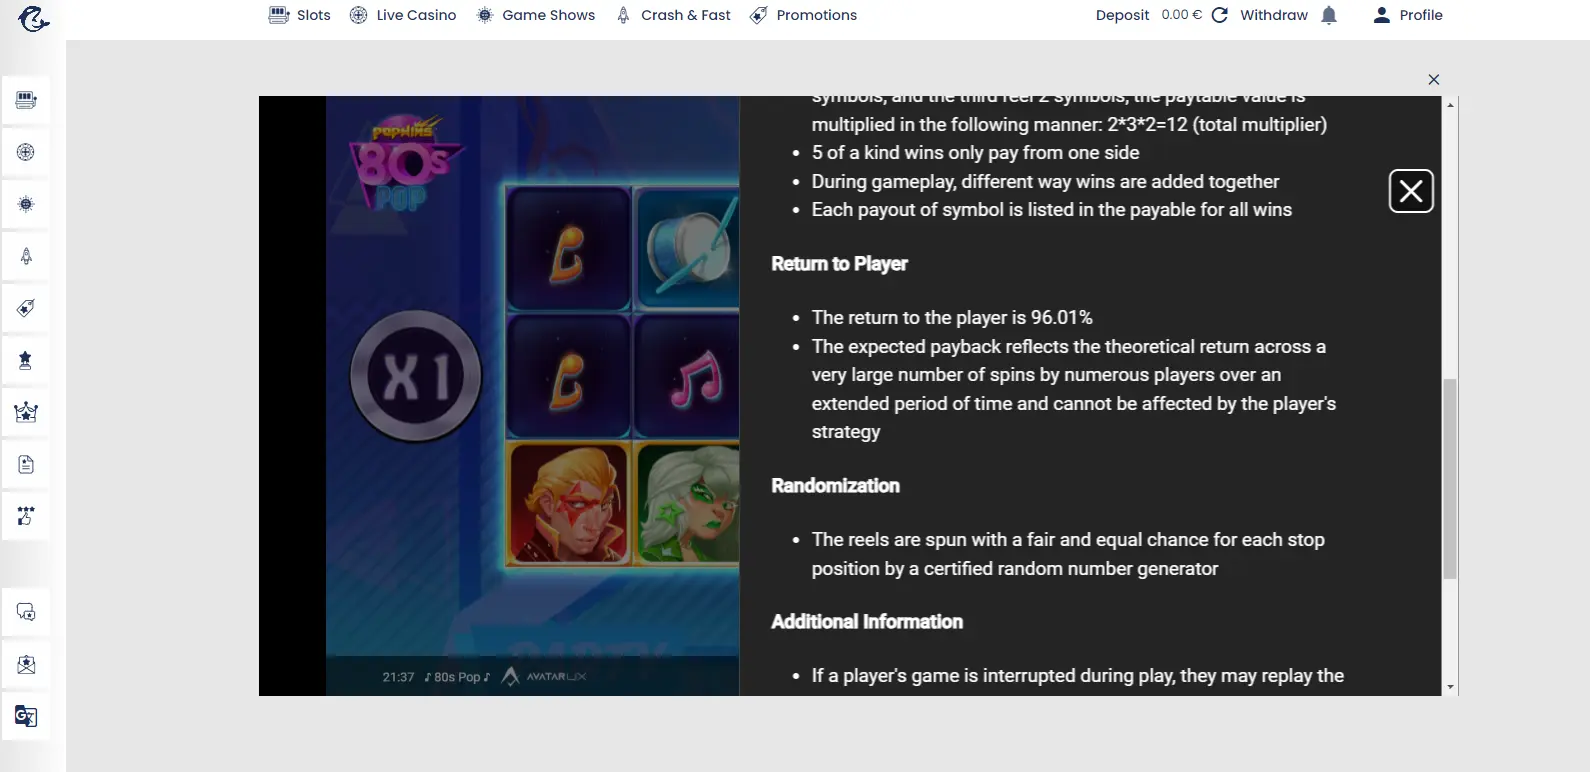Click the Withdraw link
Viewport: 1590px width, 772px height.
click(1274, 15)
